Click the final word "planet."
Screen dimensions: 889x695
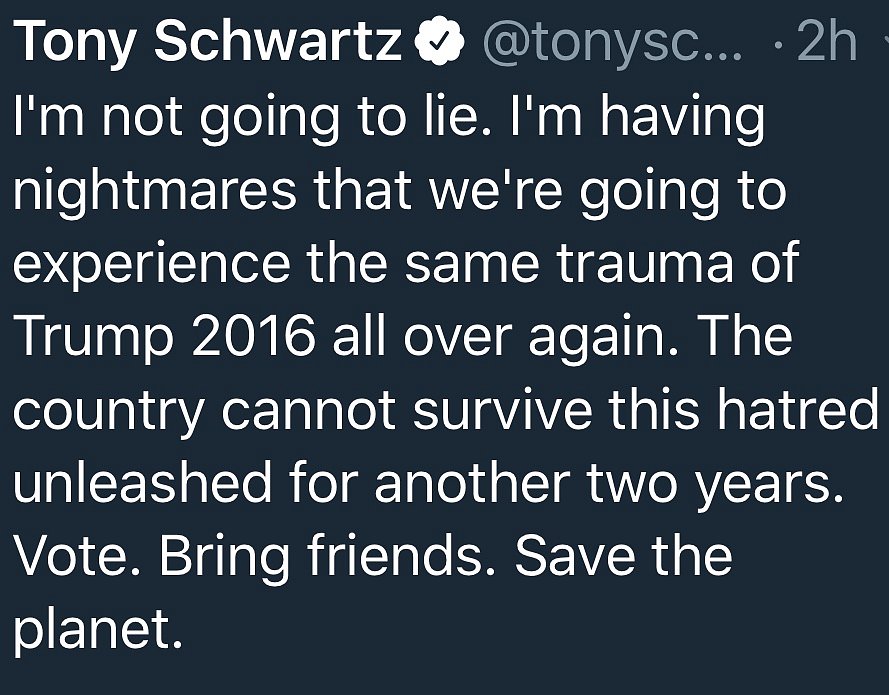tap(98, 630)
